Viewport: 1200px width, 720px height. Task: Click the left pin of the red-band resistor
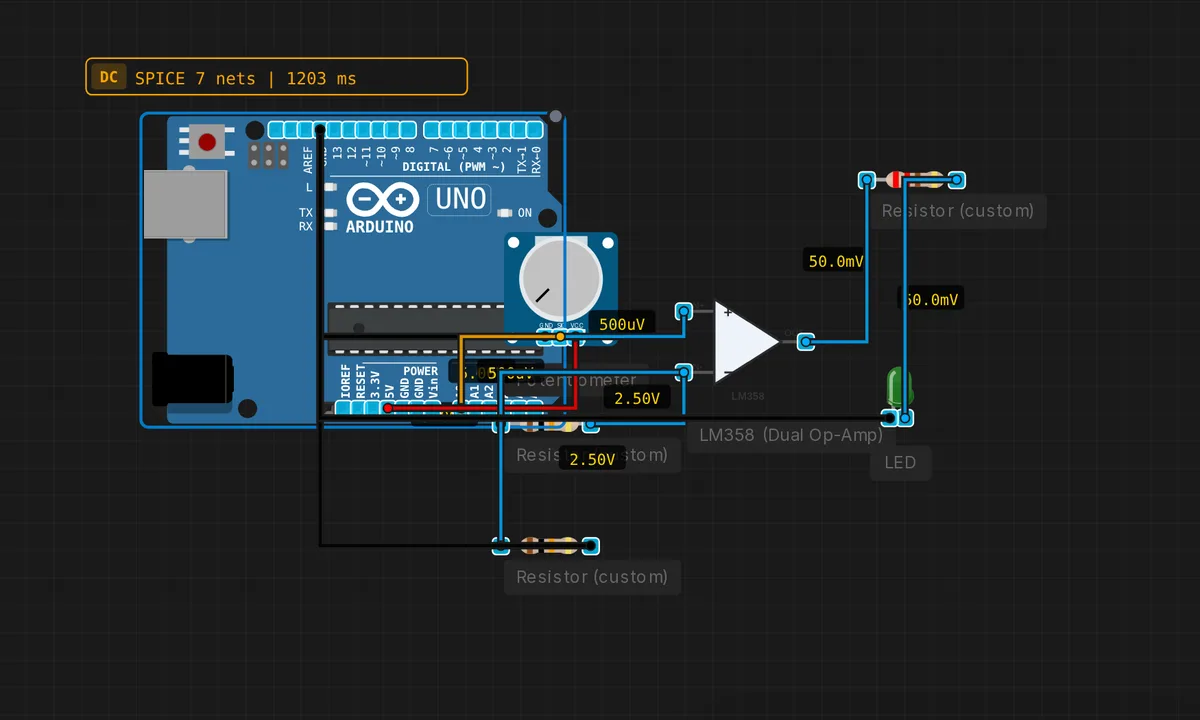[867, 180]
